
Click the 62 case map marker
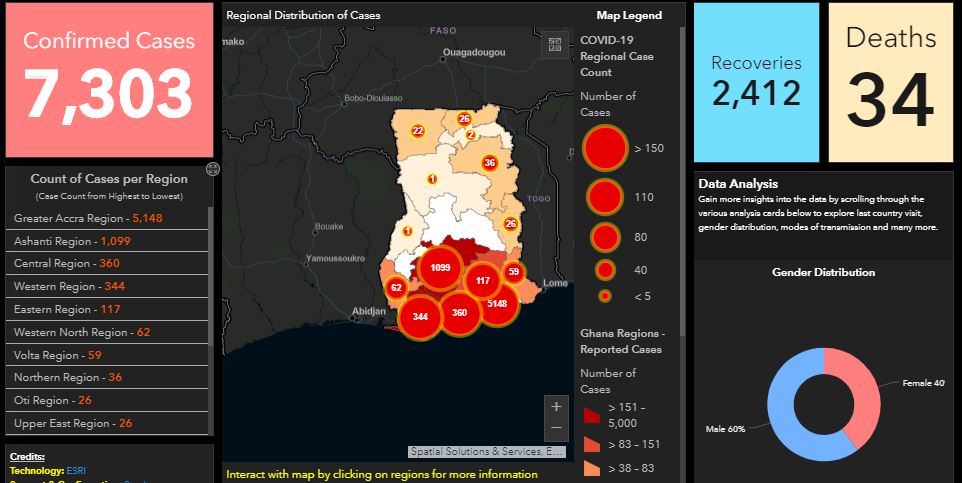click(396, 288)
